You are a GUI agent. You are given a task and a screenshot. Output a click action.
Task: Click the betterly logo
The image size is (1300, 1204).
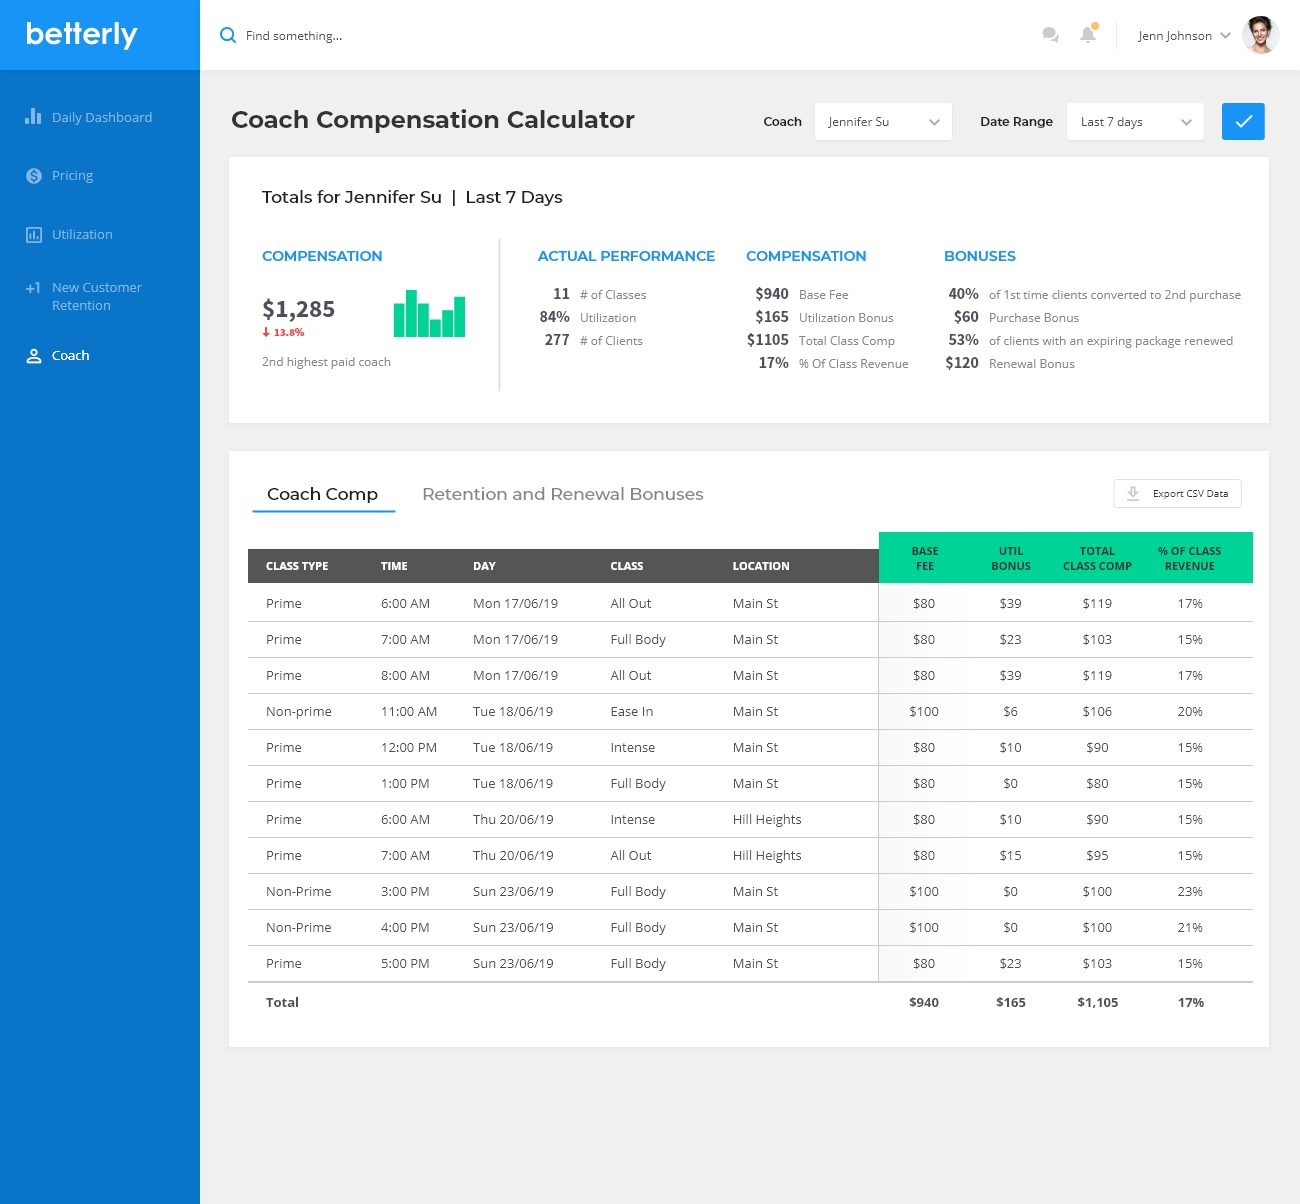coord(82,35)
